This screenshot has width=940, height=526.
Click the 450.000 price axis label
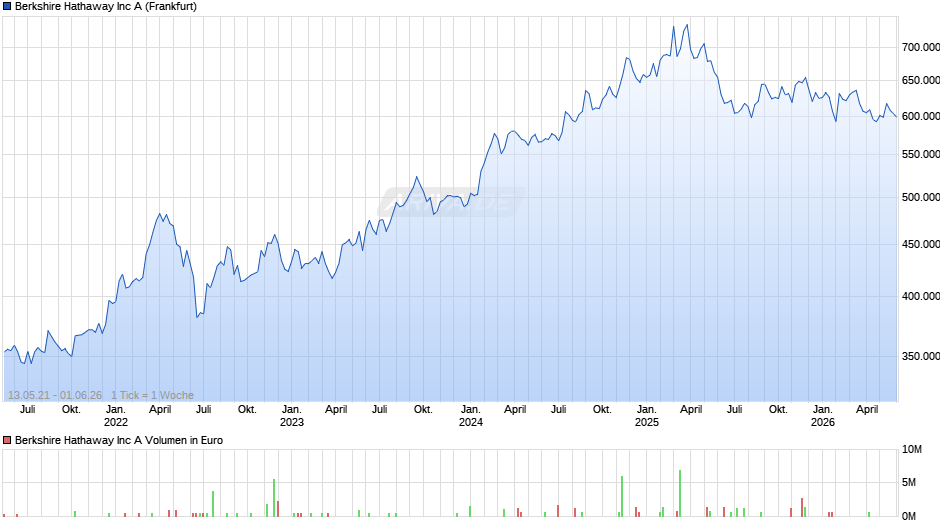921,244
